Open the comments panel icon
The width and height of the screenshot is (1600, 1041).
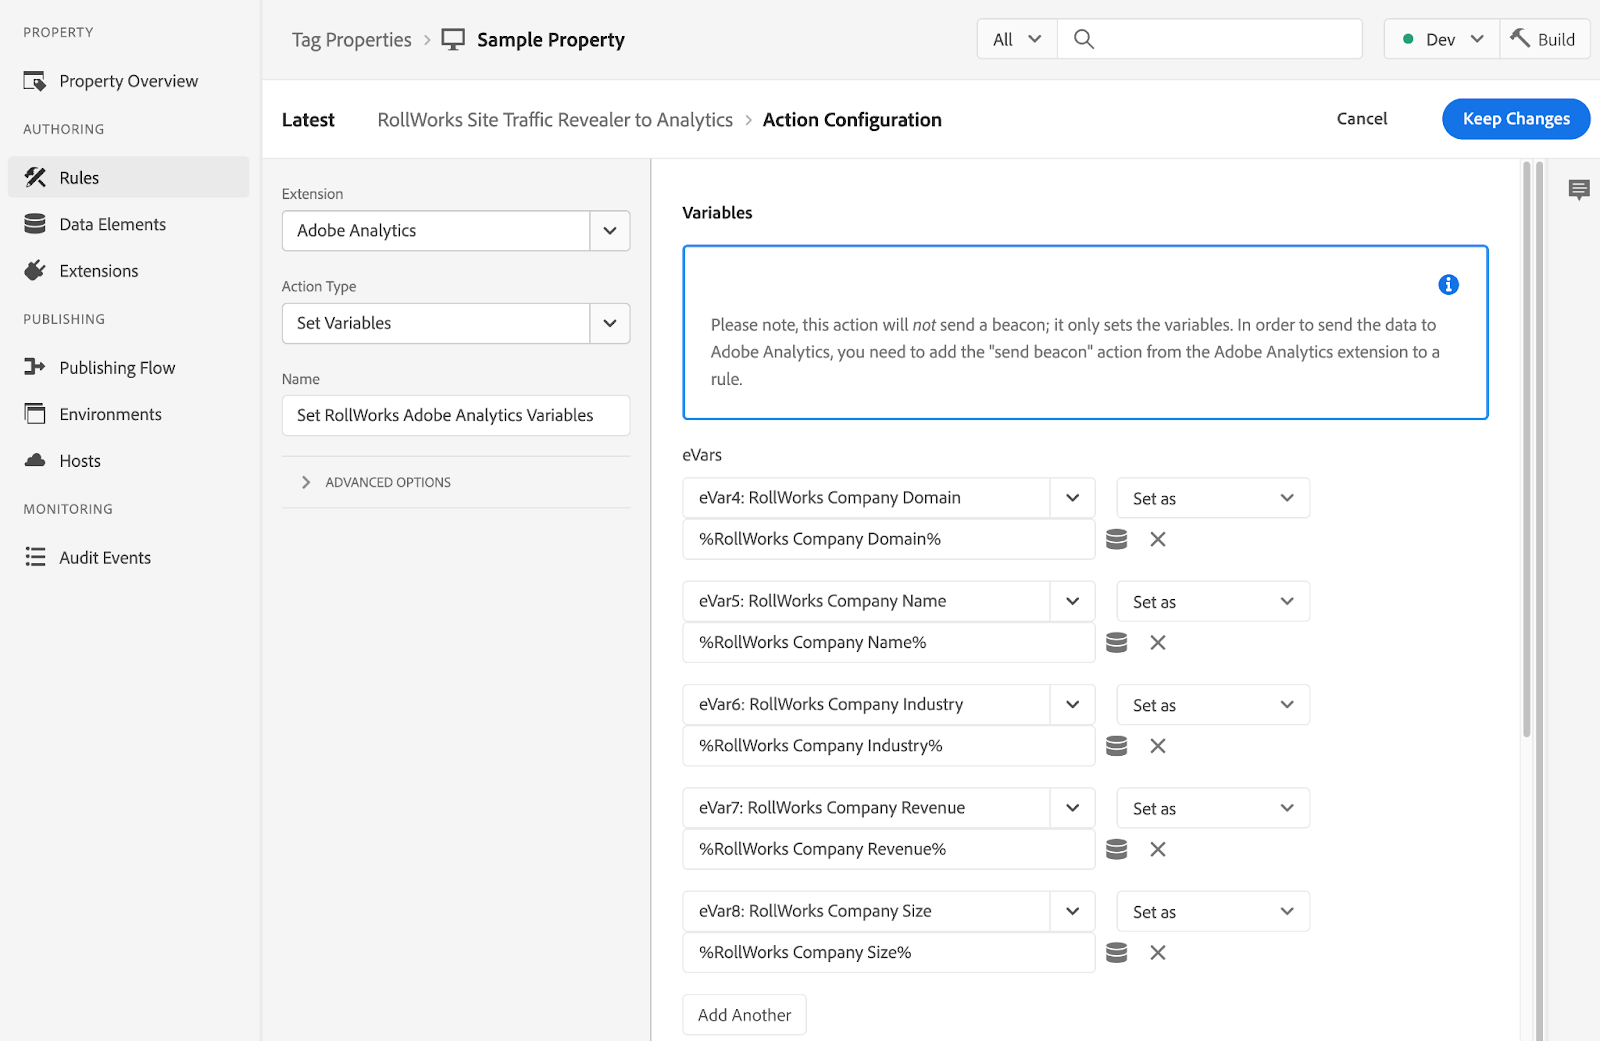(x=1578, y=189)
